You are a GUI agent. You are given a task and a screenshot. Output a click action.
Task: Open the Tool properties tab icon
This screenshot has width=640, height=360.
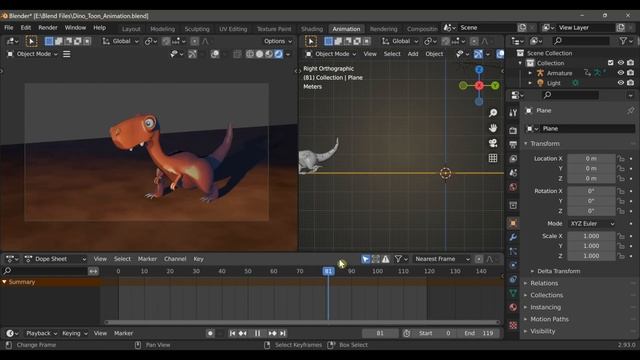513,113
